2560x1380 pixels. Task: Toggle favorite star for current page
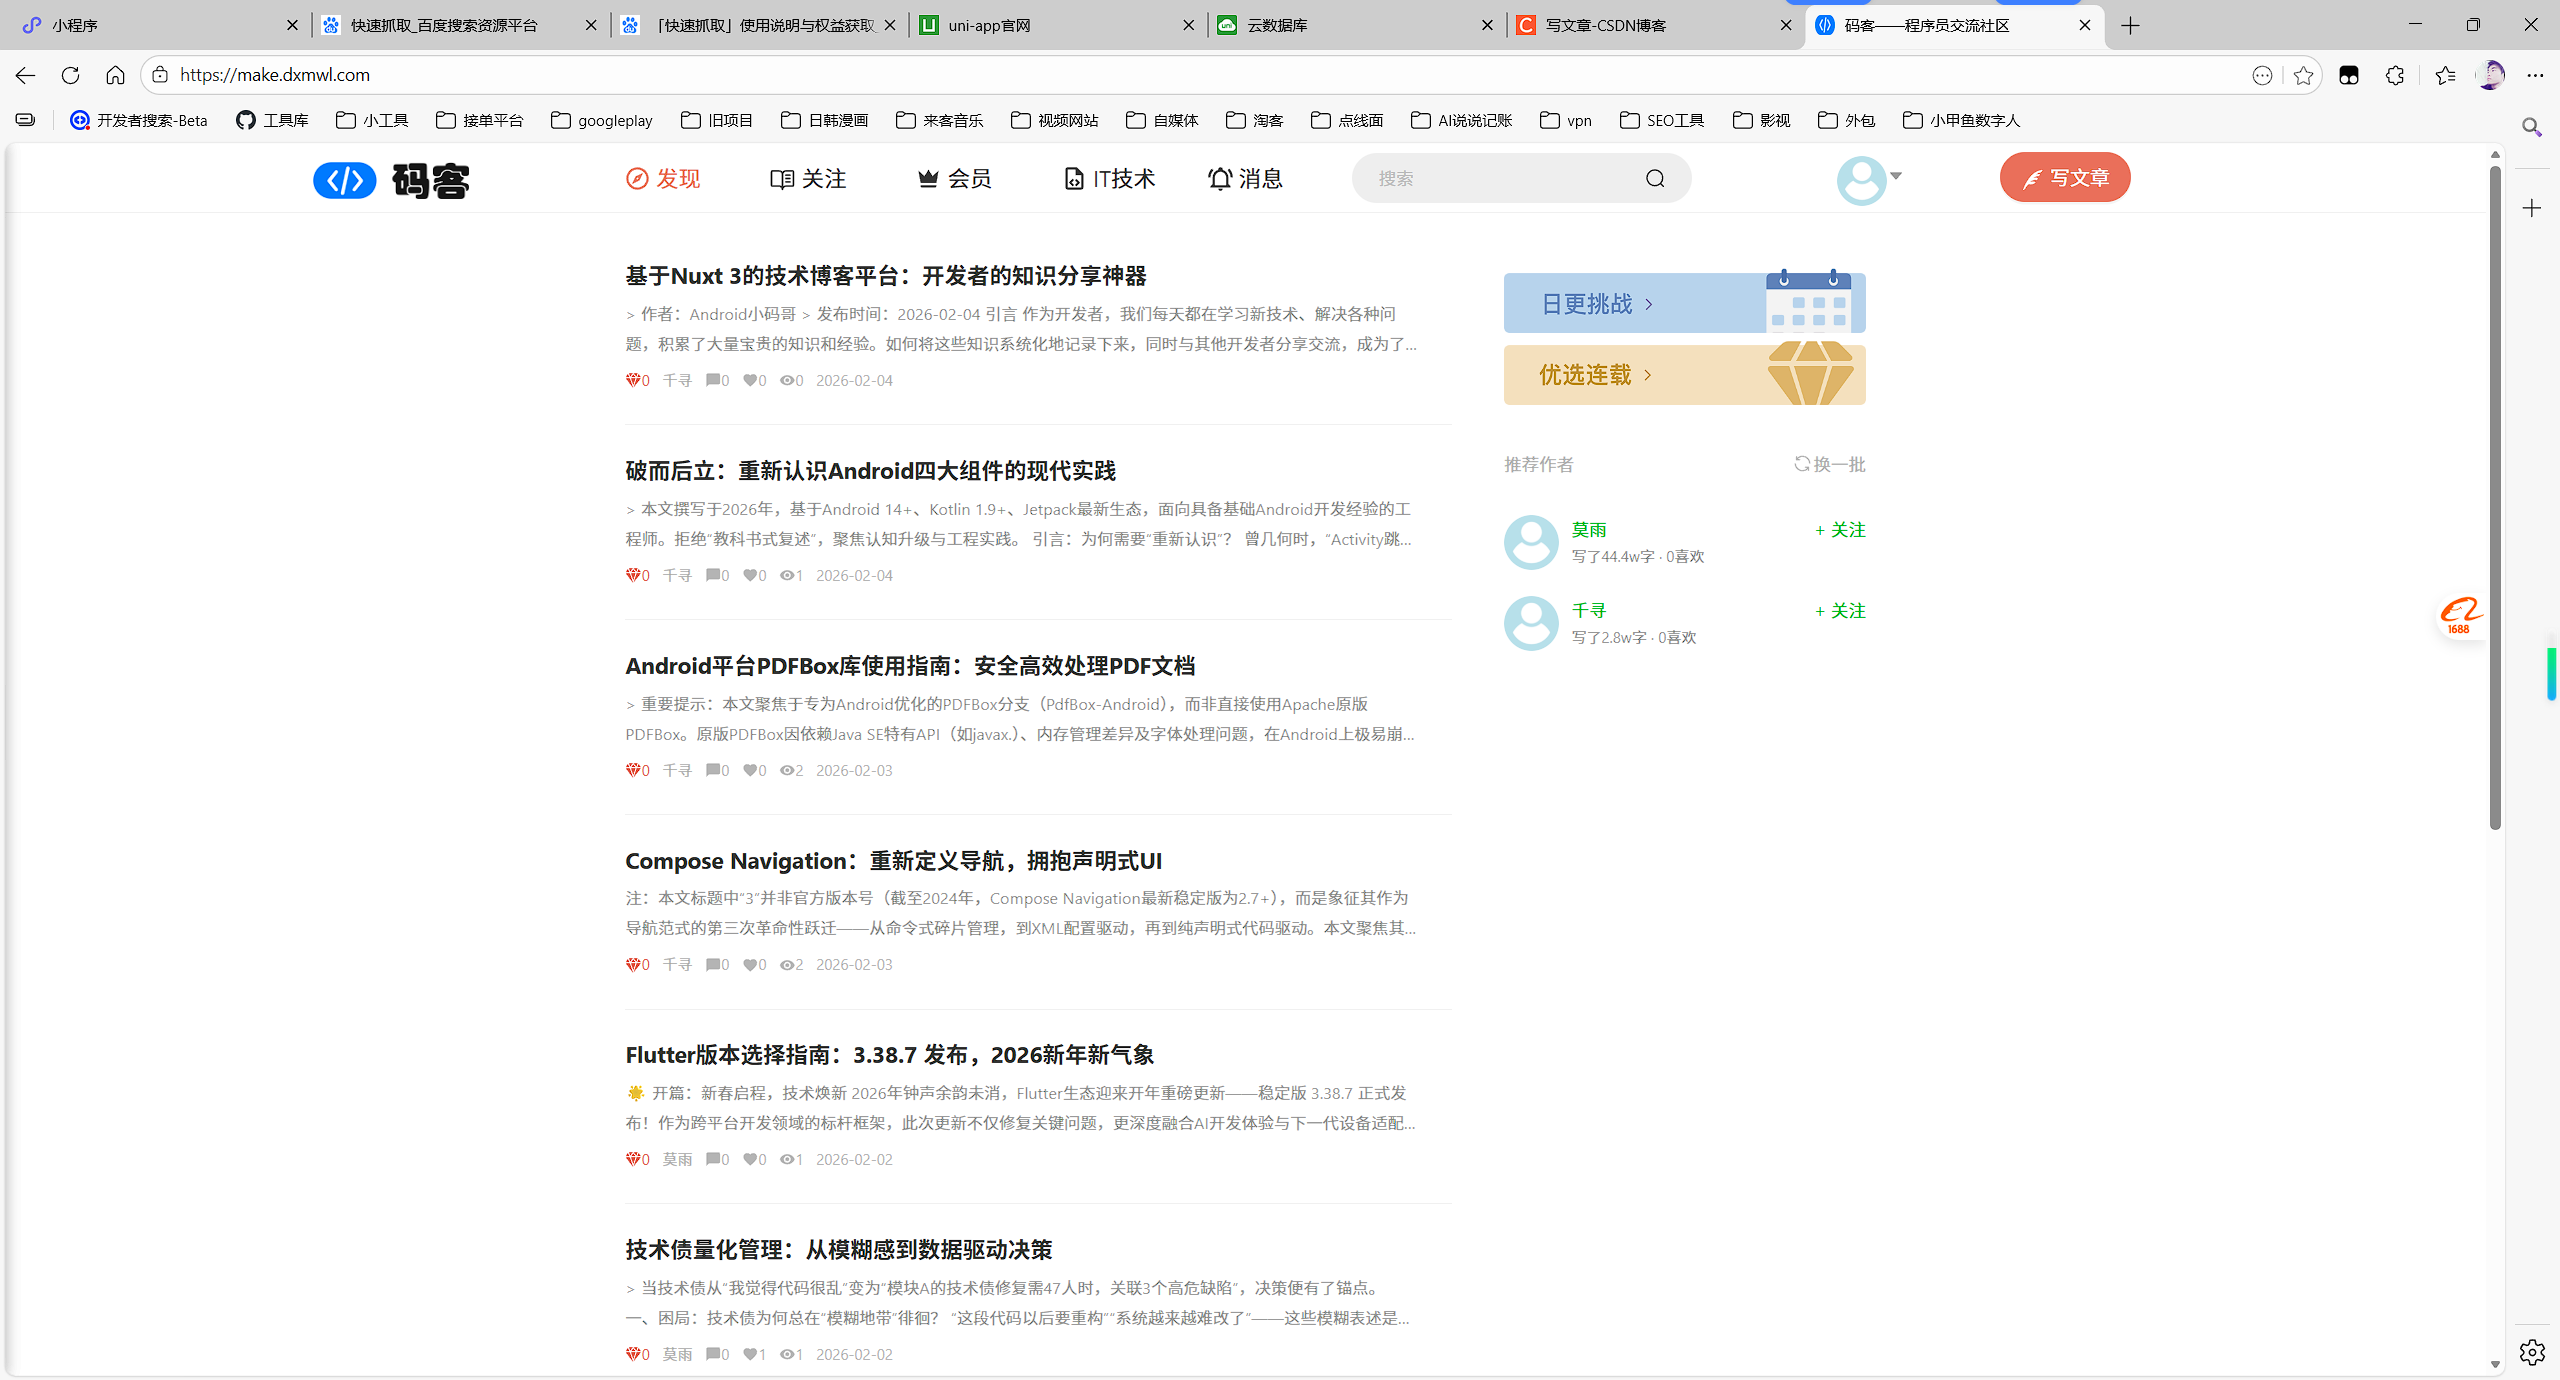(x=2303, y=75)
